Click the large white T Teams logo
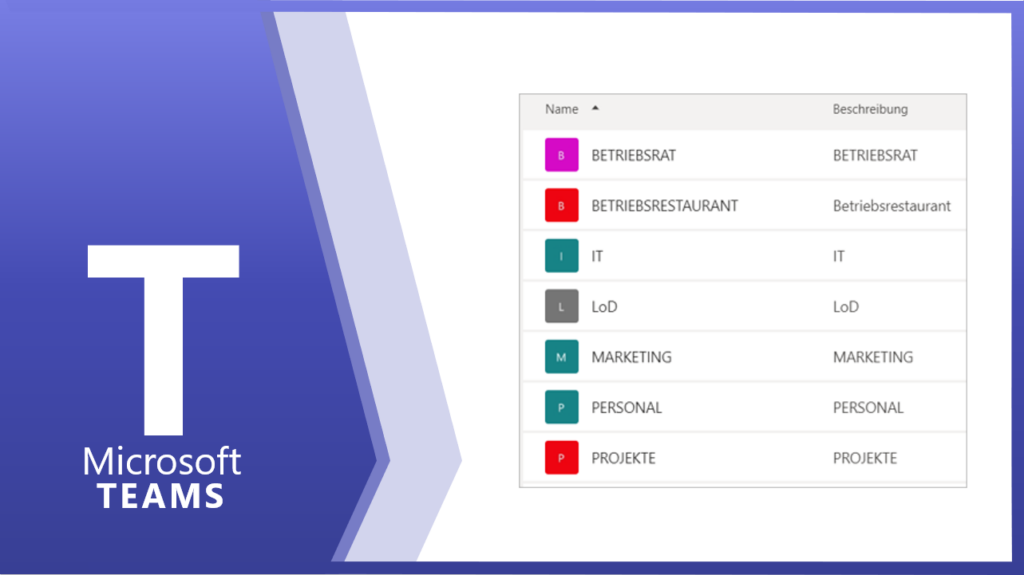The image size is (1024, 575). tap(163, 340)
